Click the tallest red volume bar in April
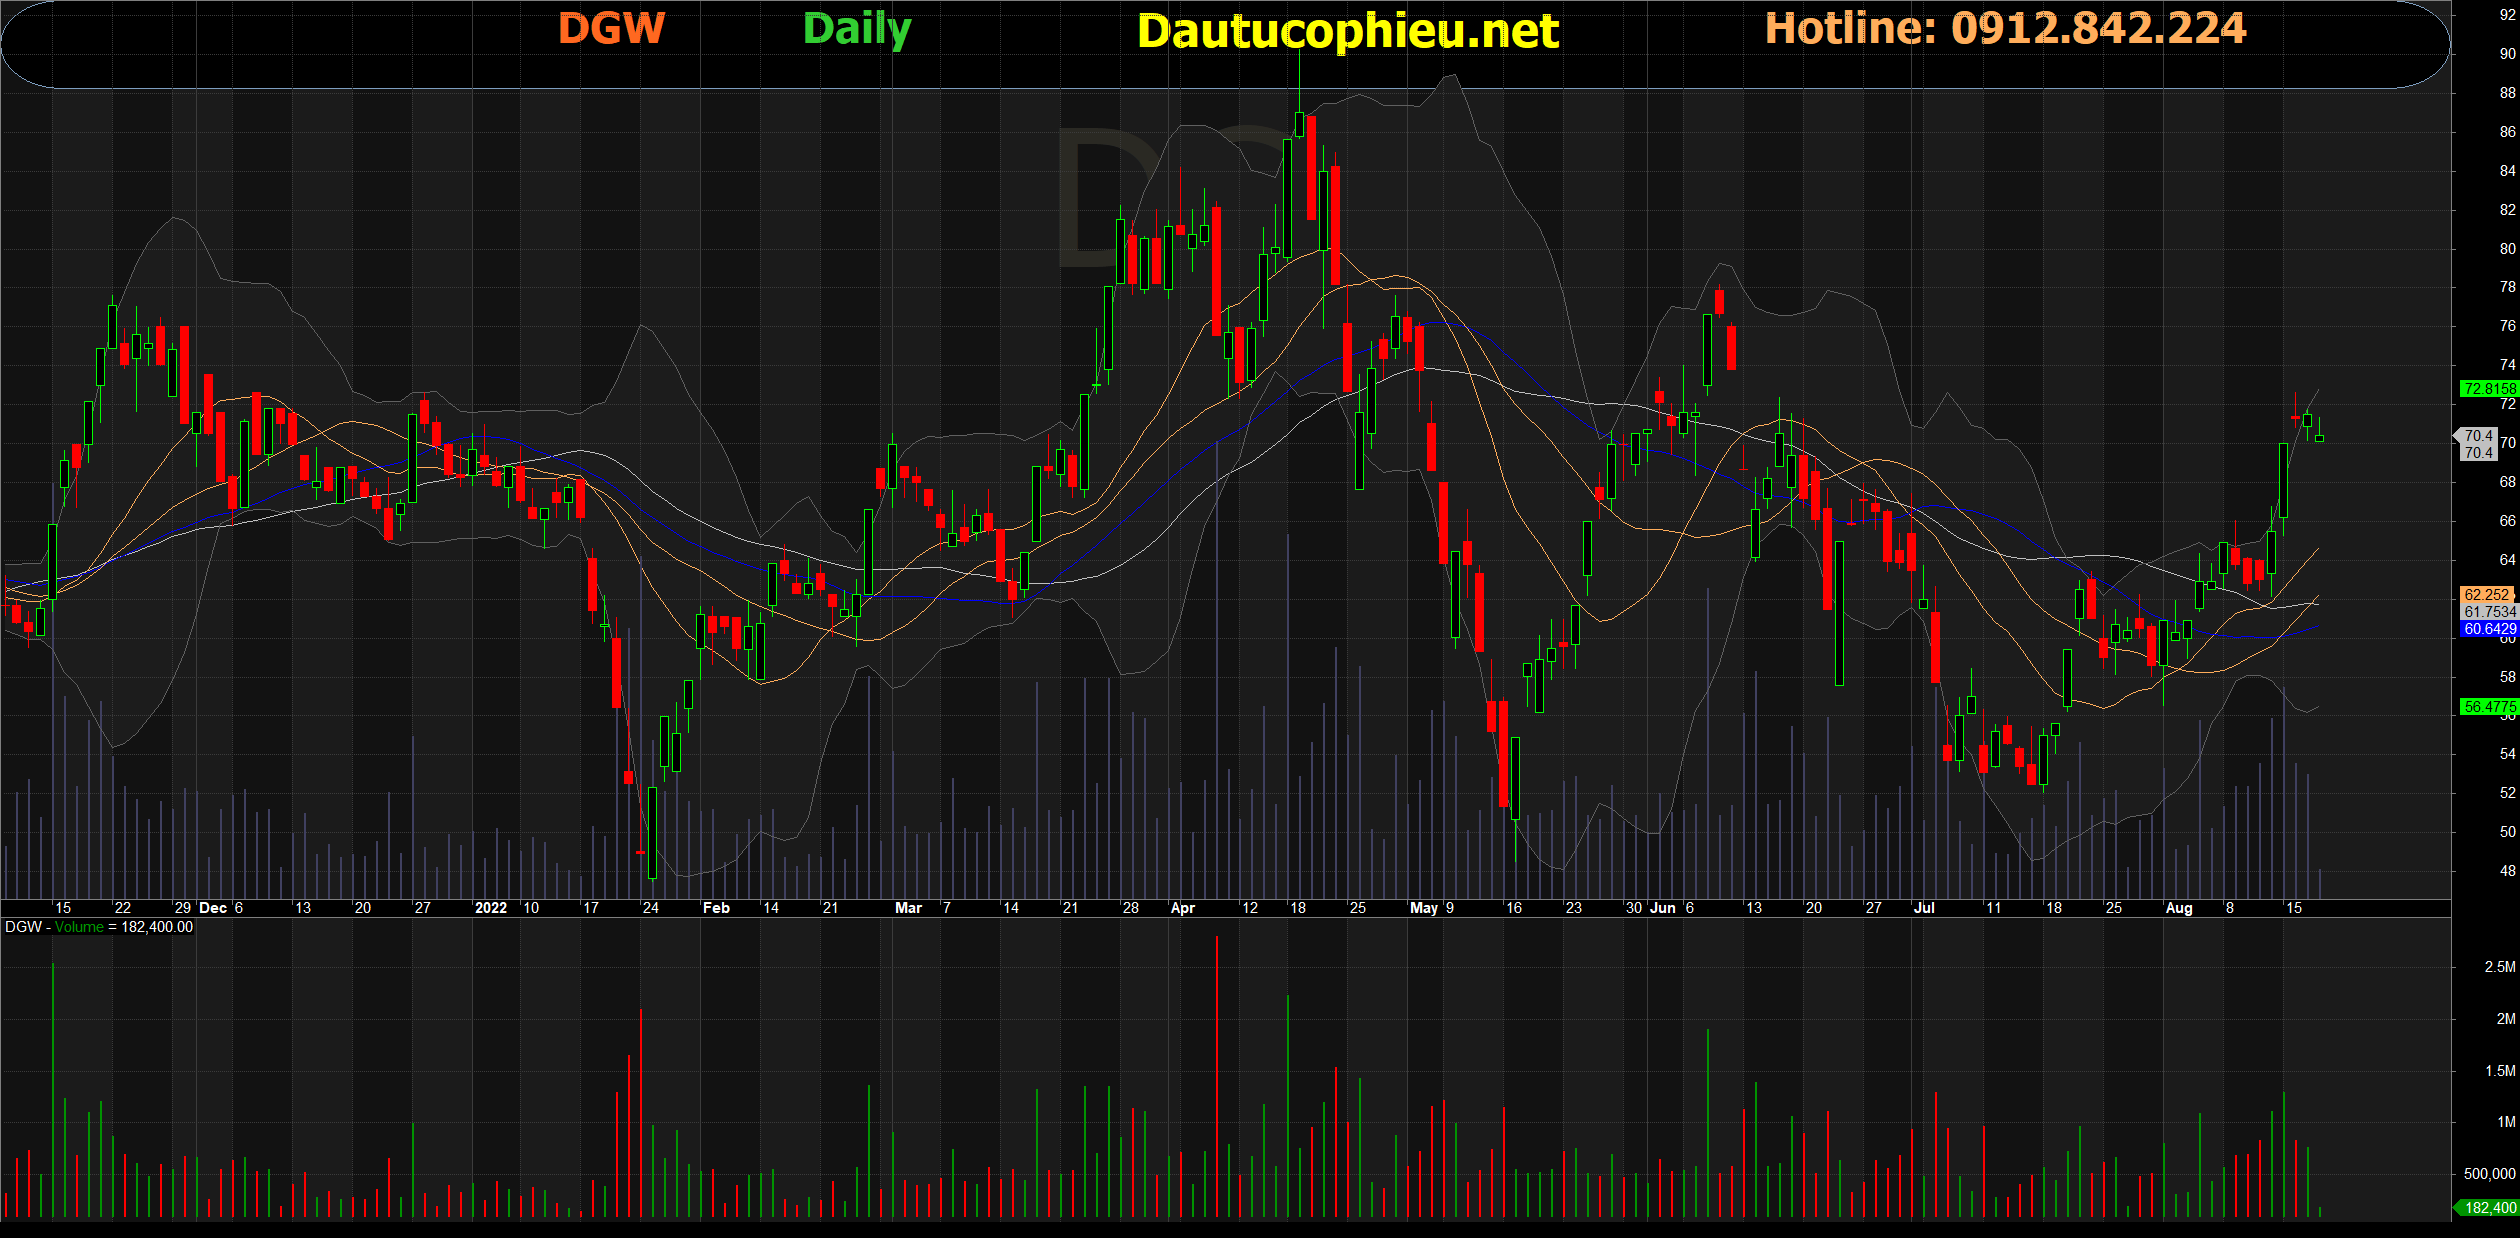 tap(1216, 1080)
